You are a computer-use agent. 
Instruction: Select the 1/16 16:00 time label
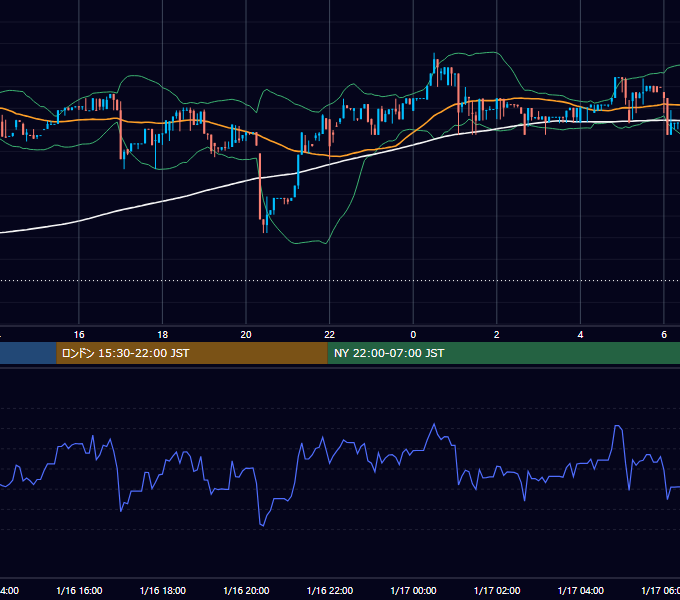[79, 590]
